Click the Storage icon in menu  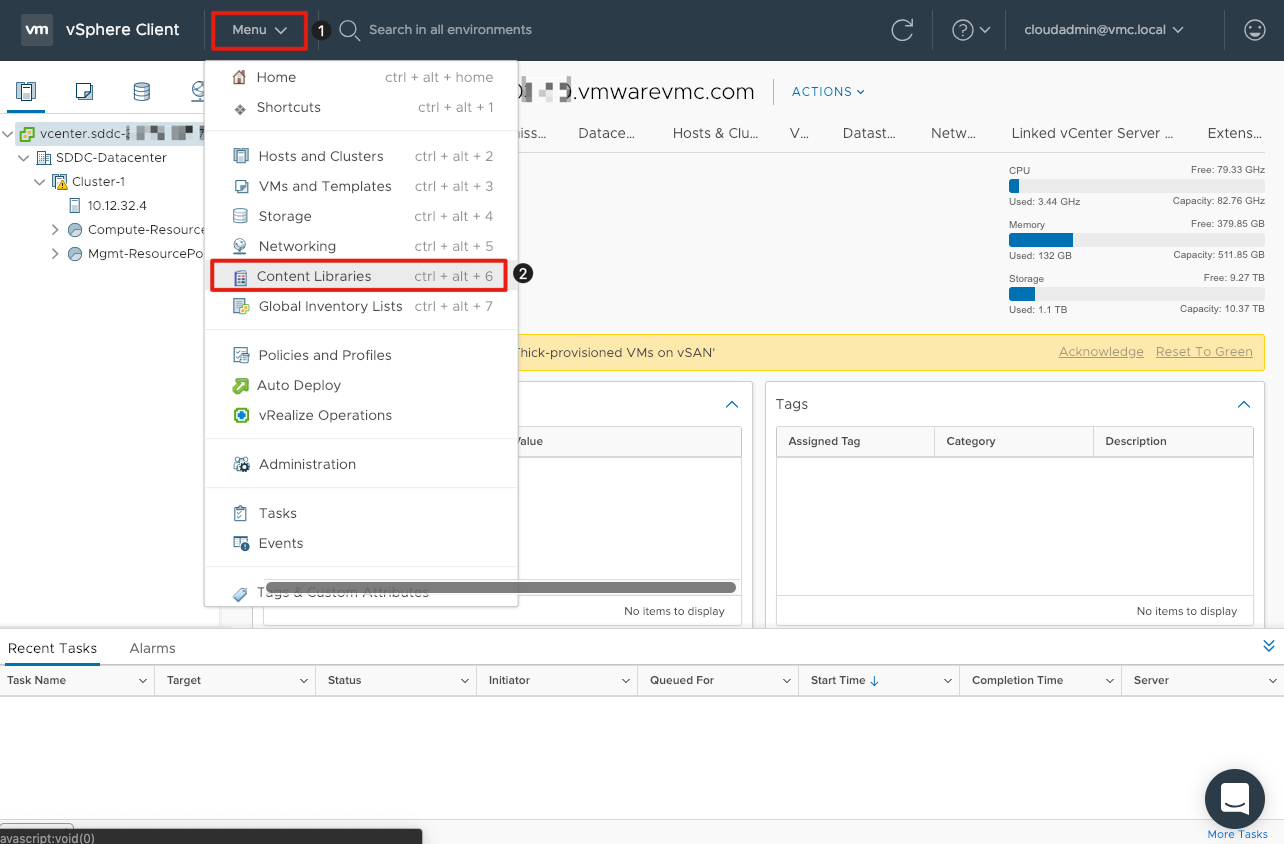pos(240,216)
